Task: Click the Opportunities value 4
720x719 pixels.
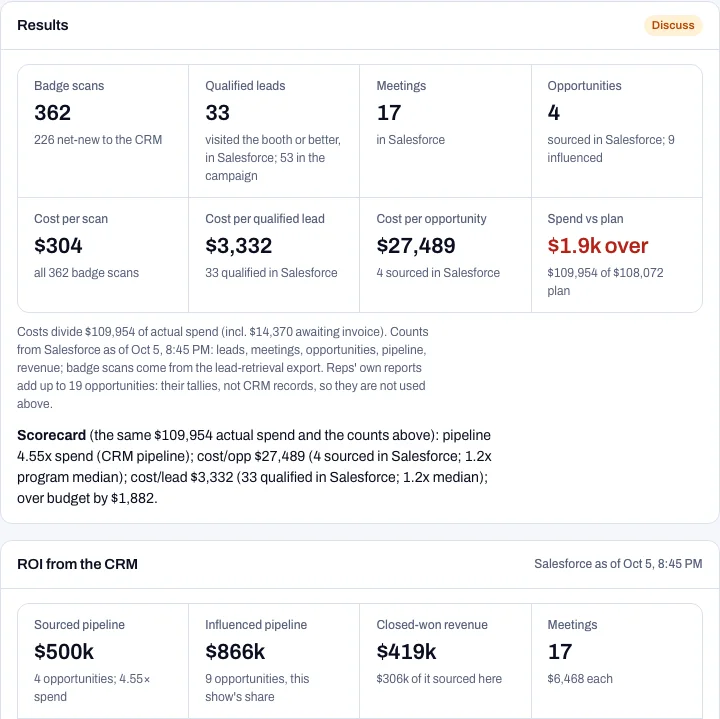Action: [553, 113]
